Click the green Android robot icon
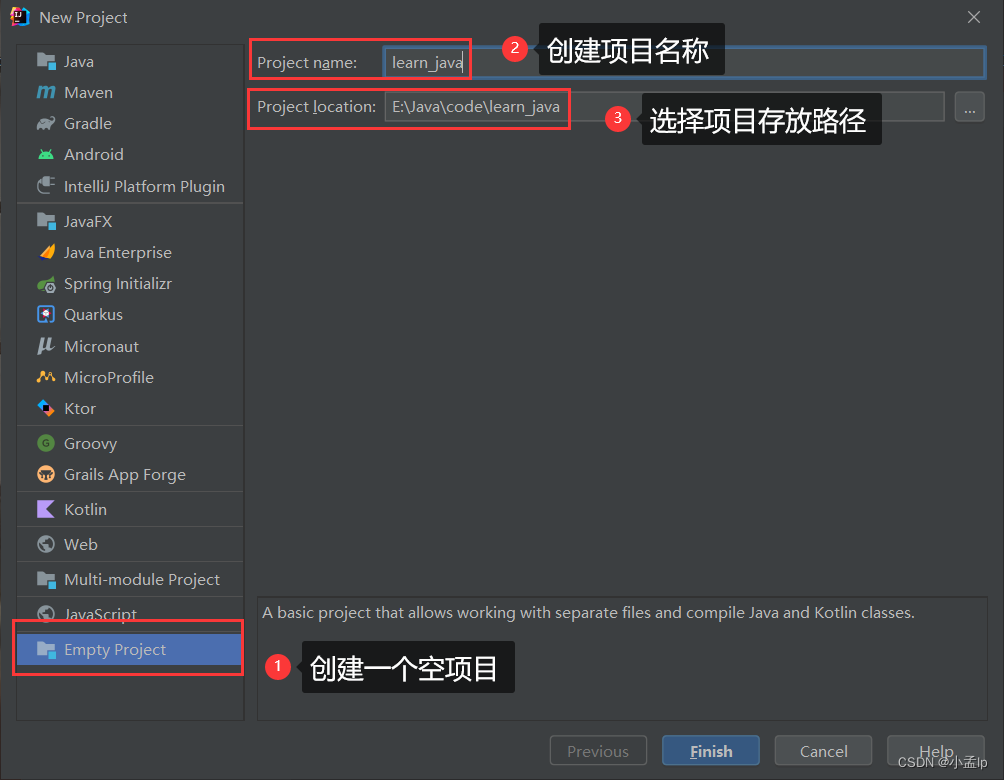The image size is (1004, 780). (x=46, y=154)
